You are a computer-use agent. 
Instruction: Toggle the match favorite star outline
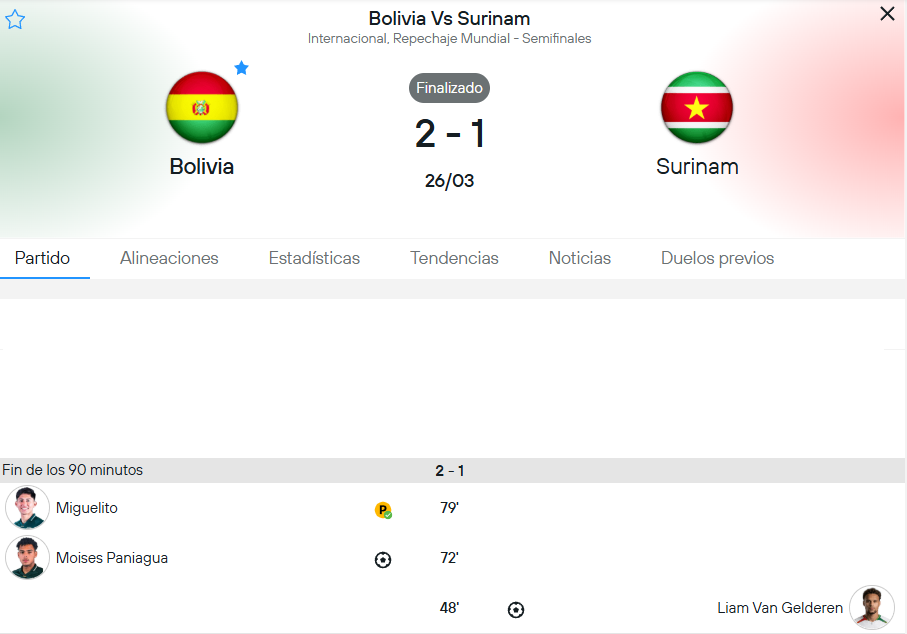tap(15, 20)
